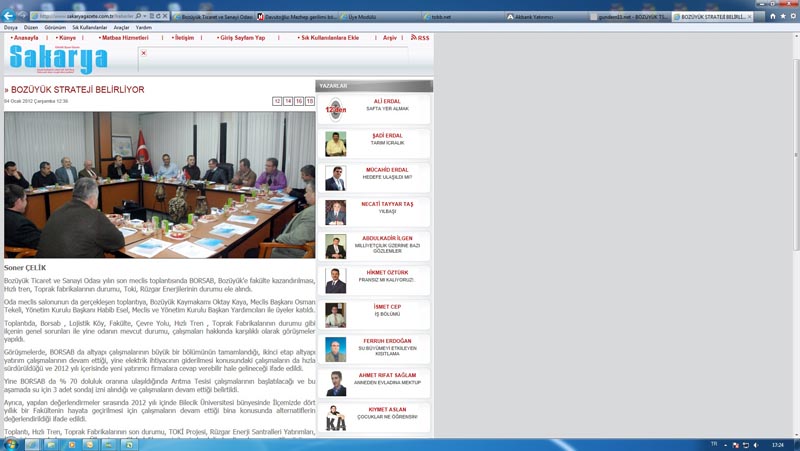Open Kıymet Aslan's column link
This screenshot has width=800, height=451.
coord(387,417)
